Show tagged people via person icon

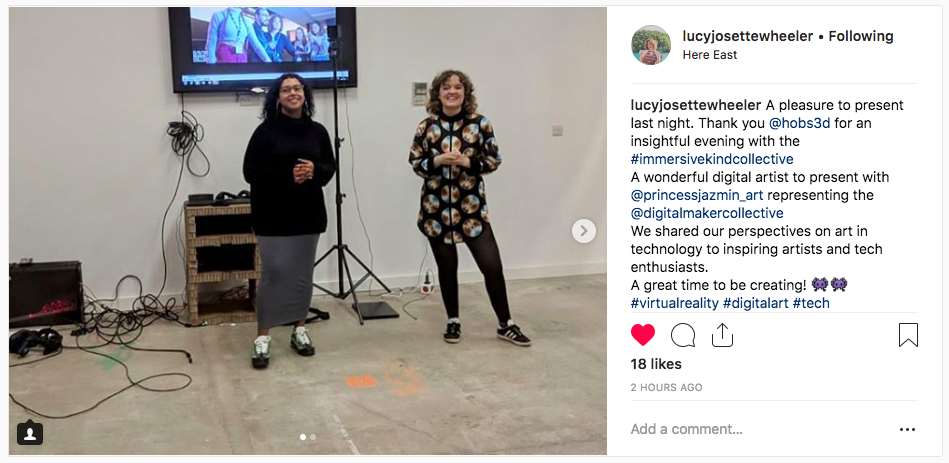point(30,433)
